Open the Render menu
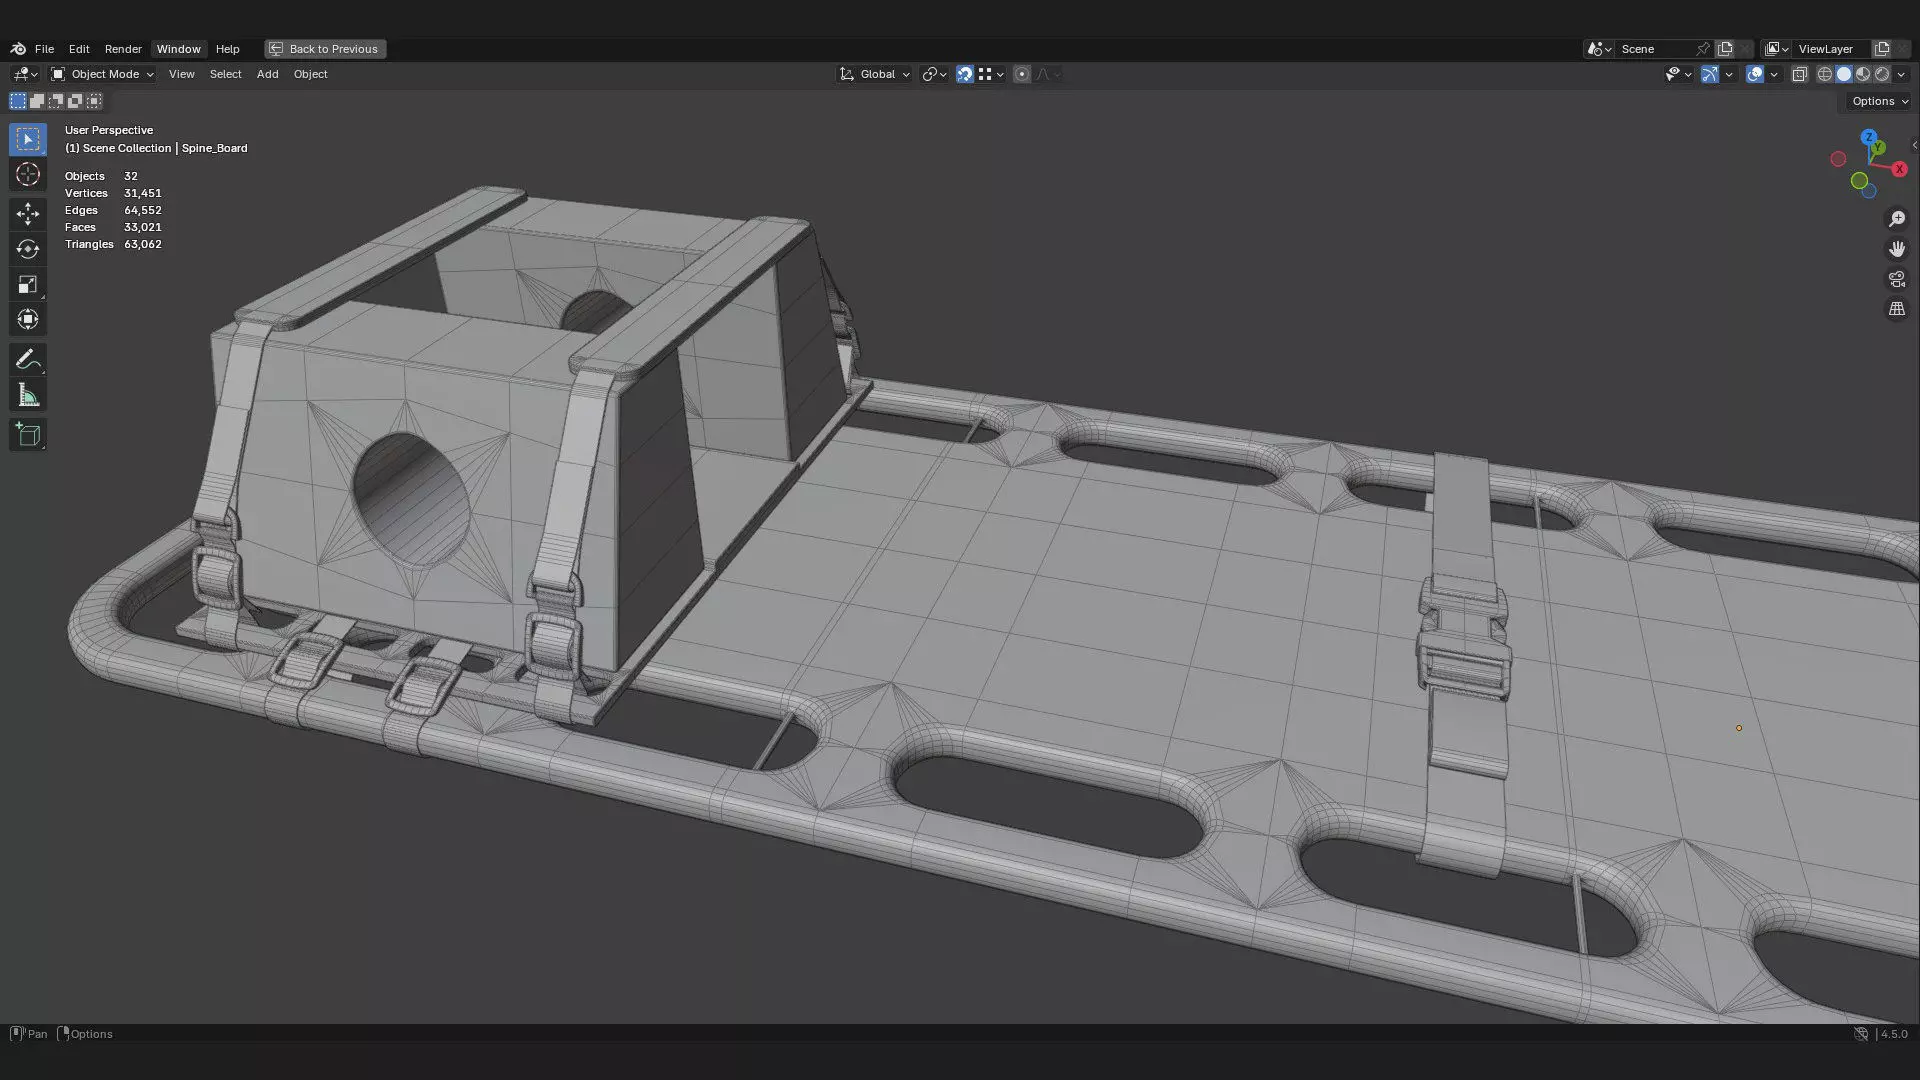Image resolution: width=1920 pixels, height=1080 pixels. tap(123, 49)
